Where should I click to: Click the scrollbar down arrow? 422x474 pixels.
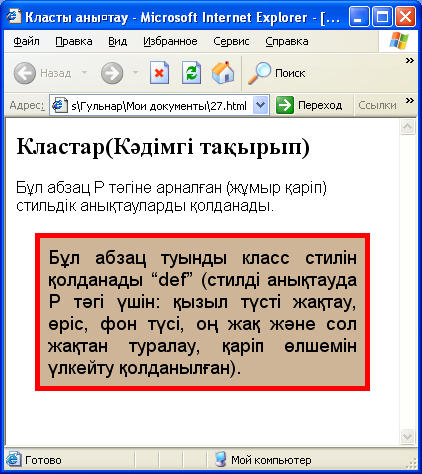click(x=408, y=436)
